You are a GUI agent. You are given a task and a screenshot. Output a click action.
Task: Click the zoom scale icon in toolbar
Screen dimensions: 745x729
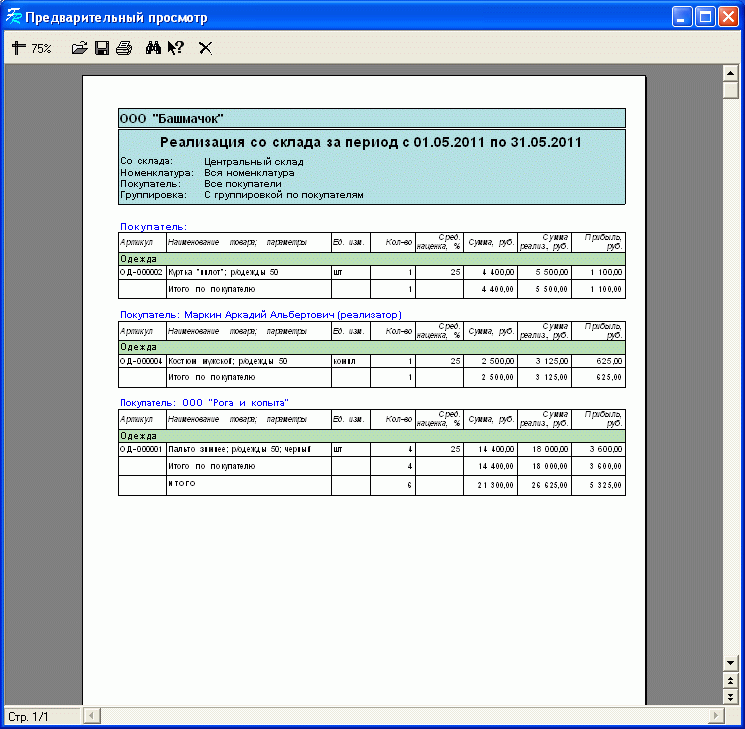click(x=19, y=48)
